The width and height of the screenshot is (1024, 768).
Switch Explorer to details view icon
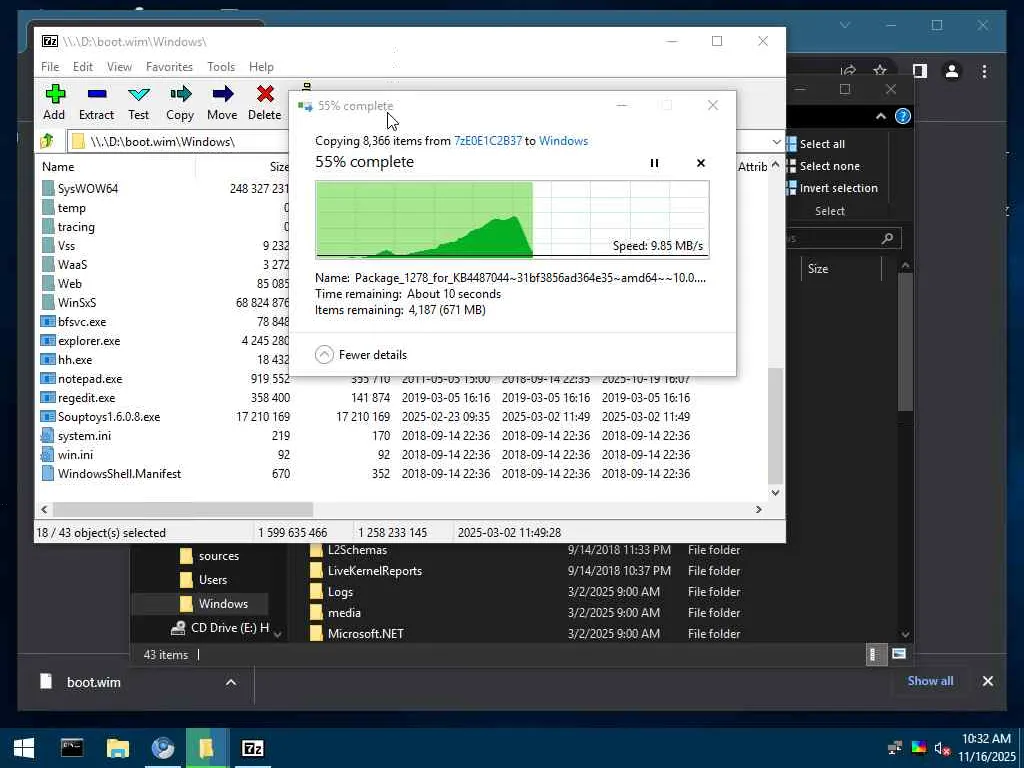876,654
